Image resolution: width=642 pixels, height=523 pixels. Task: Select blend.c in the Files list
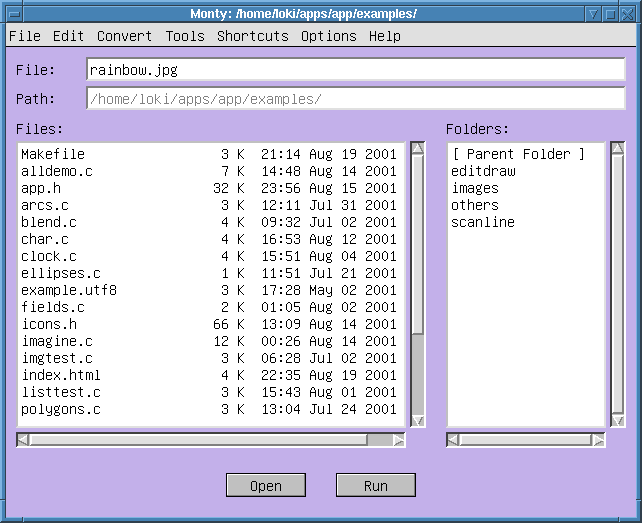click(x=48, y=222)
